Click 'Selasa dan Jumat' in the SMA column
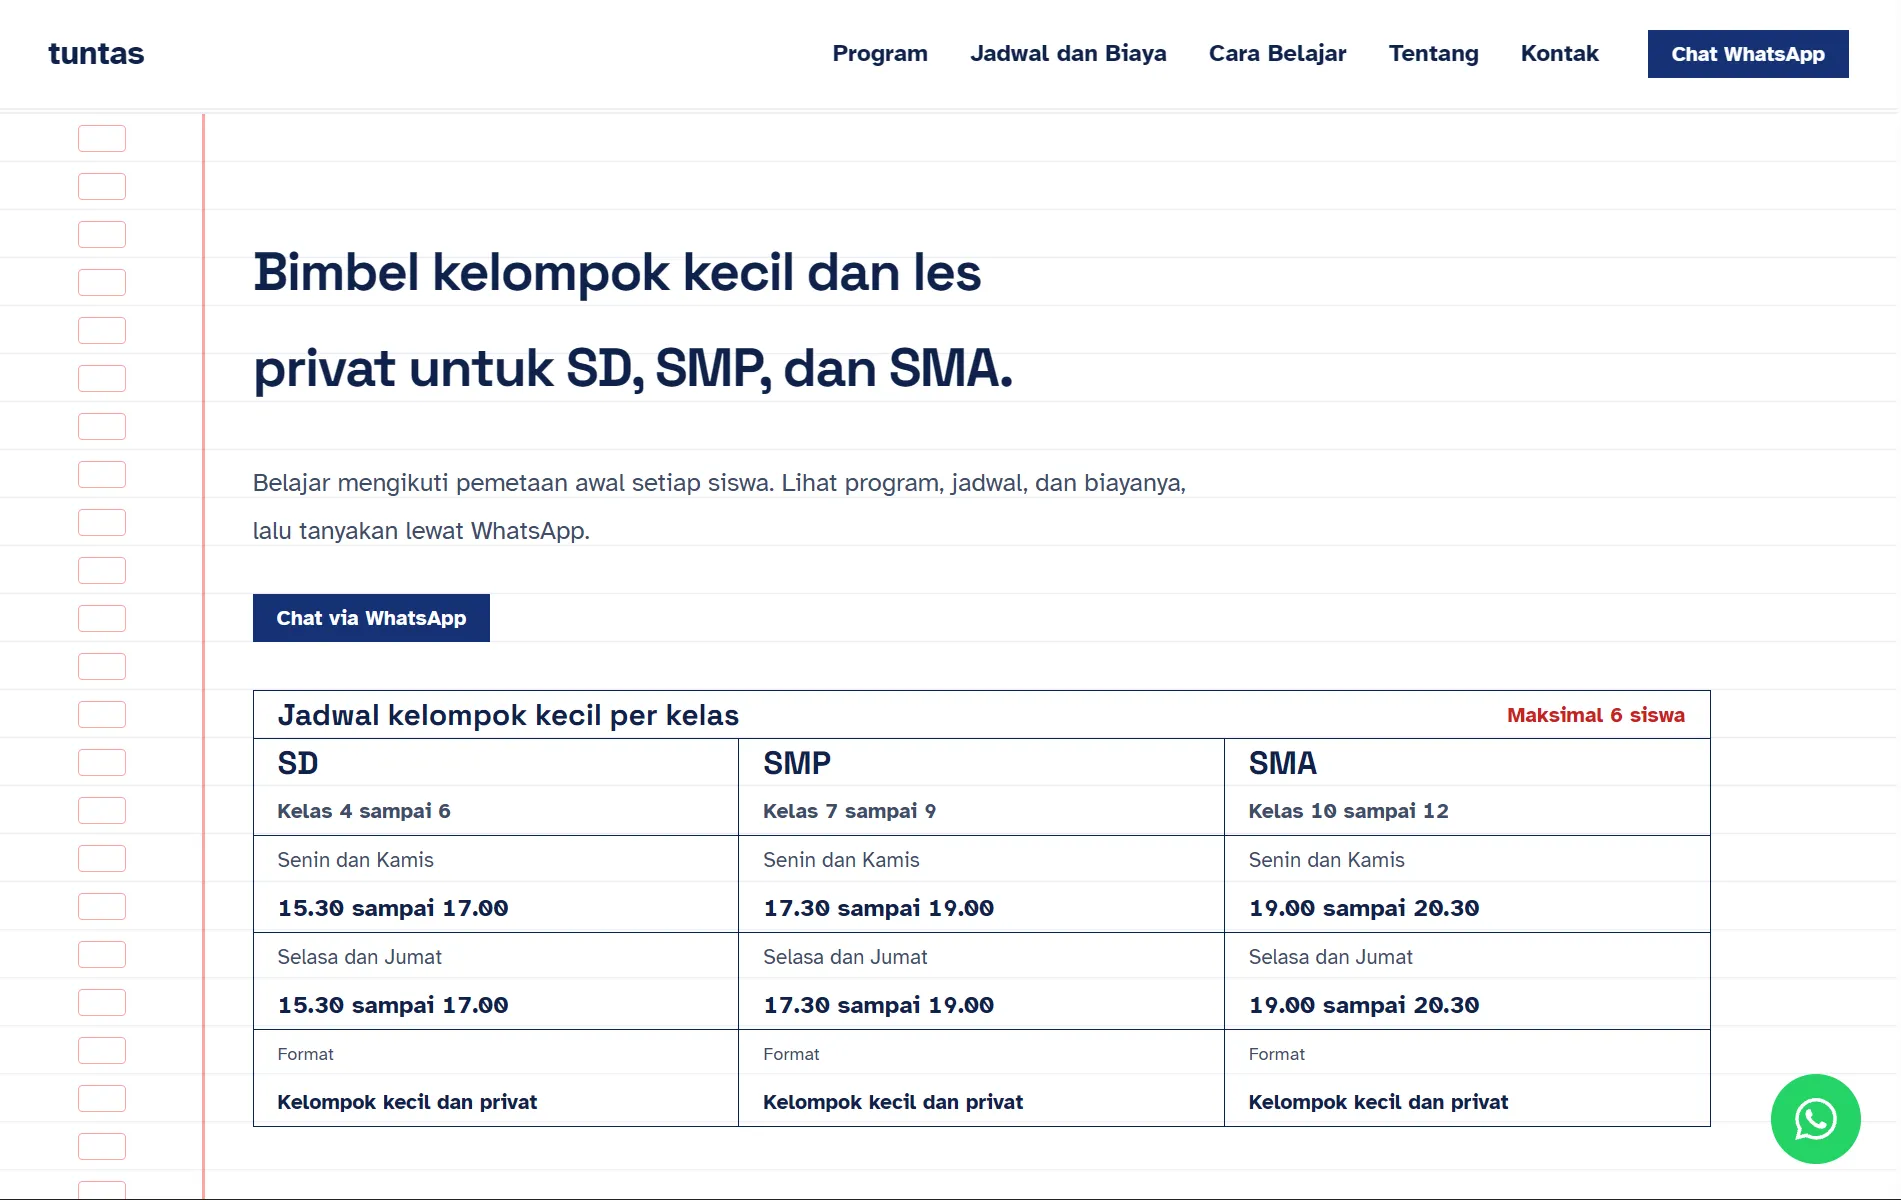The width and height of the screenshot is (1901, 1200). point(1331,957)
